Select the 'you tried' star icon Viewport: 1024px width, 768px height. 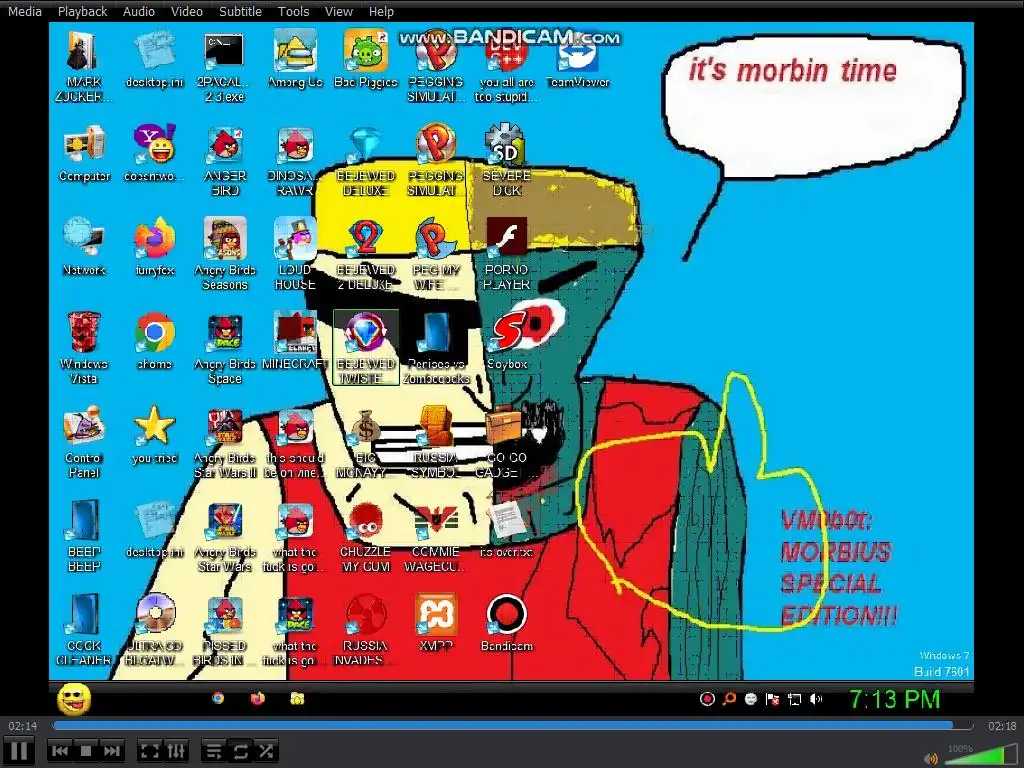click(x=155, y=436)
